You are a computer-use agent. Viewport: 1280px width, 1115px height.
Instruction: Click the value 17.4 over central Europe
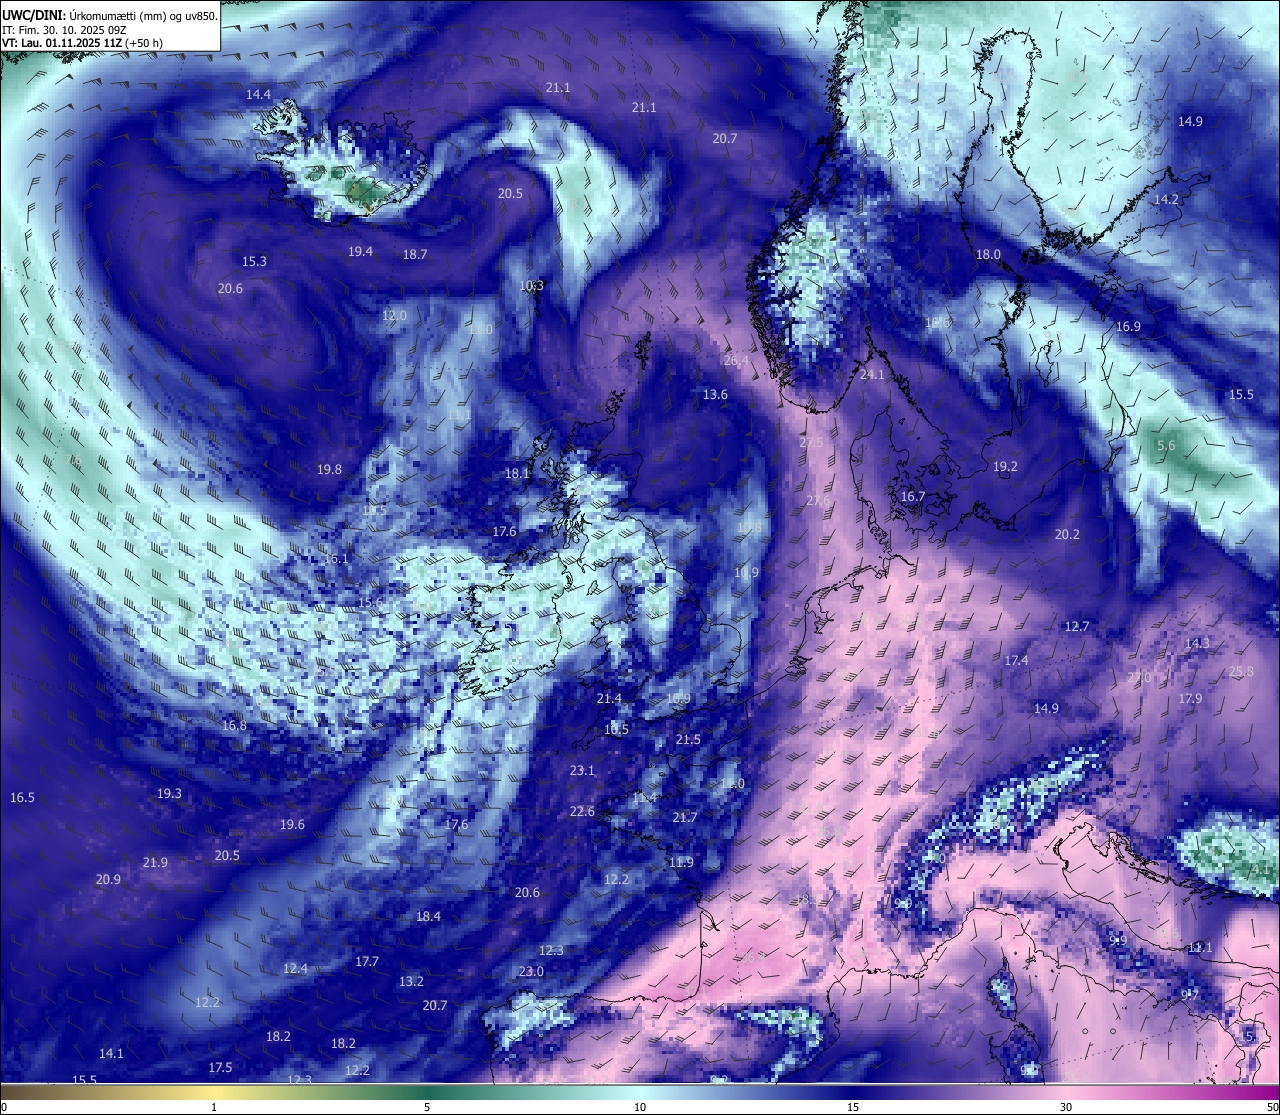[1016, 660]
